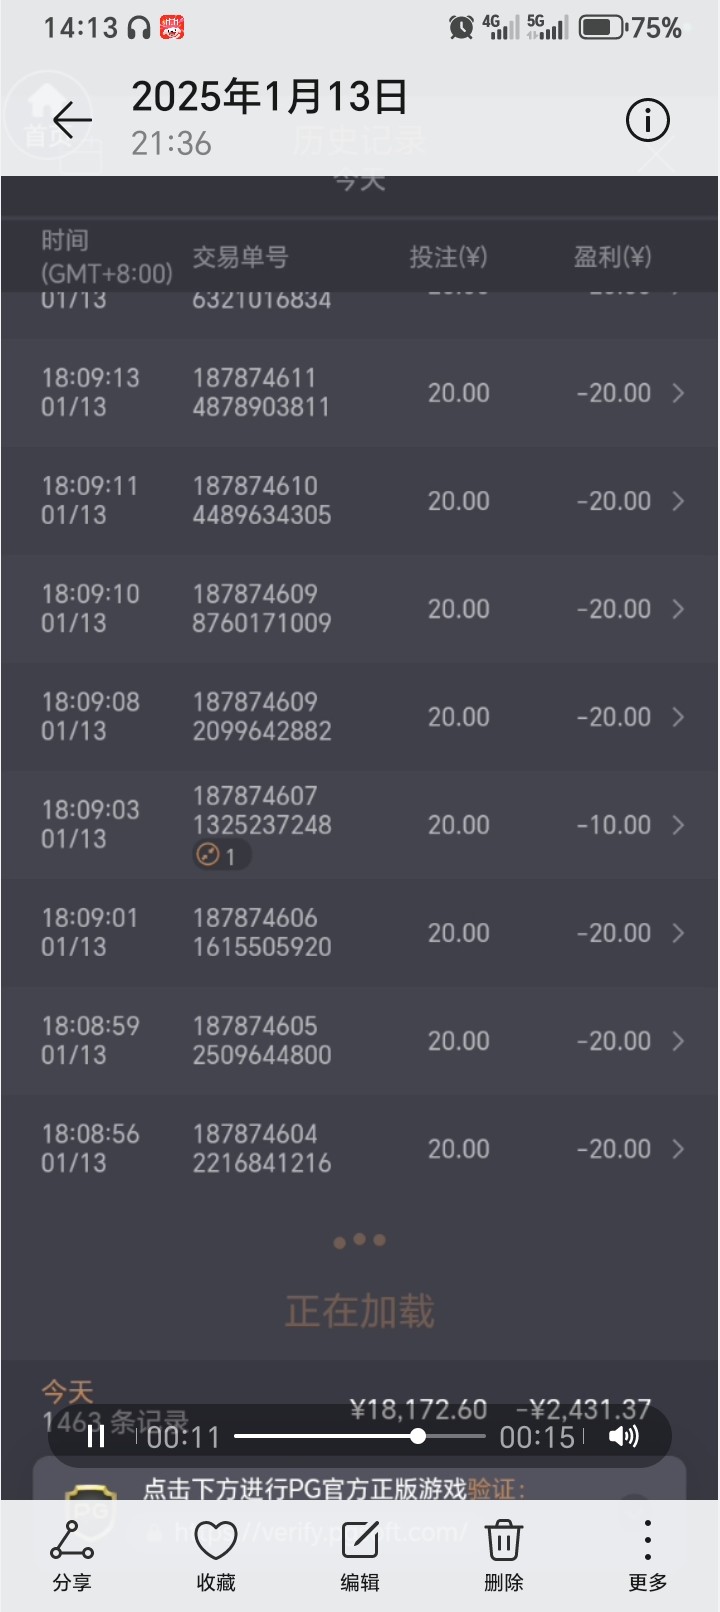
Task: Open the More (更多) menu
Action: click(x=647, y=1553)
